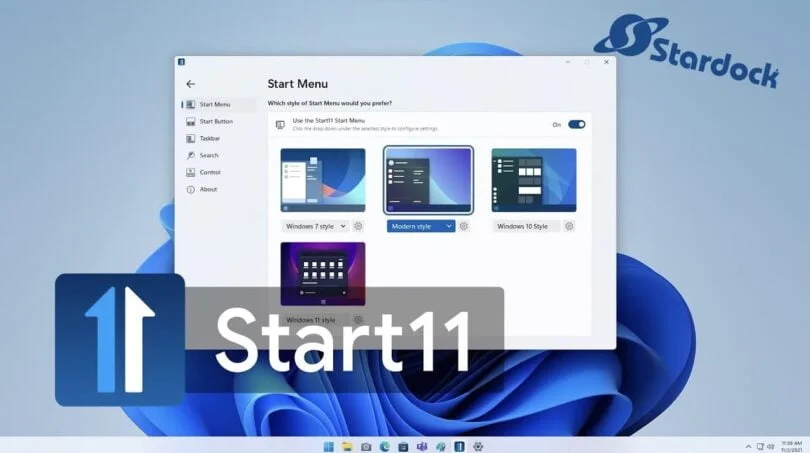The image size is (810, 453).
Task: Open settings gear for Windows 7 style
Action: coord(358,226)
